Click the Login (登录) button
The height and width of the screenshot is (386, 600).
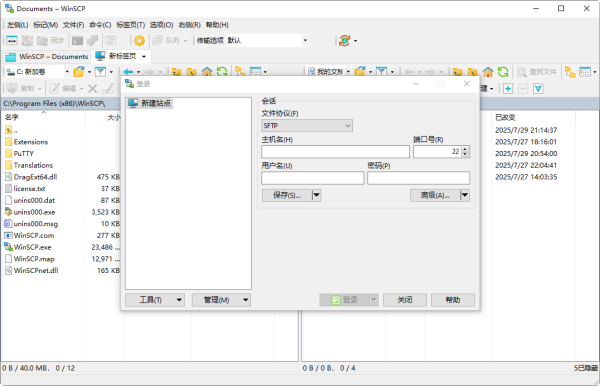pos(344,300)
